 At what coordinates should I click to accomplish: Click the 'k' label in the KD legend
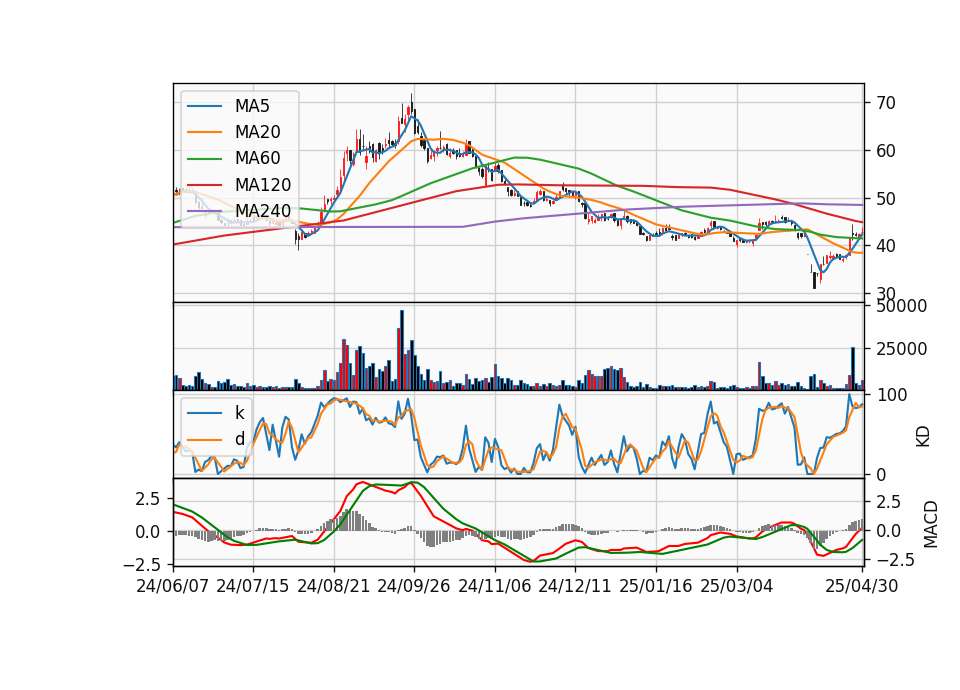tap(239, 413)
